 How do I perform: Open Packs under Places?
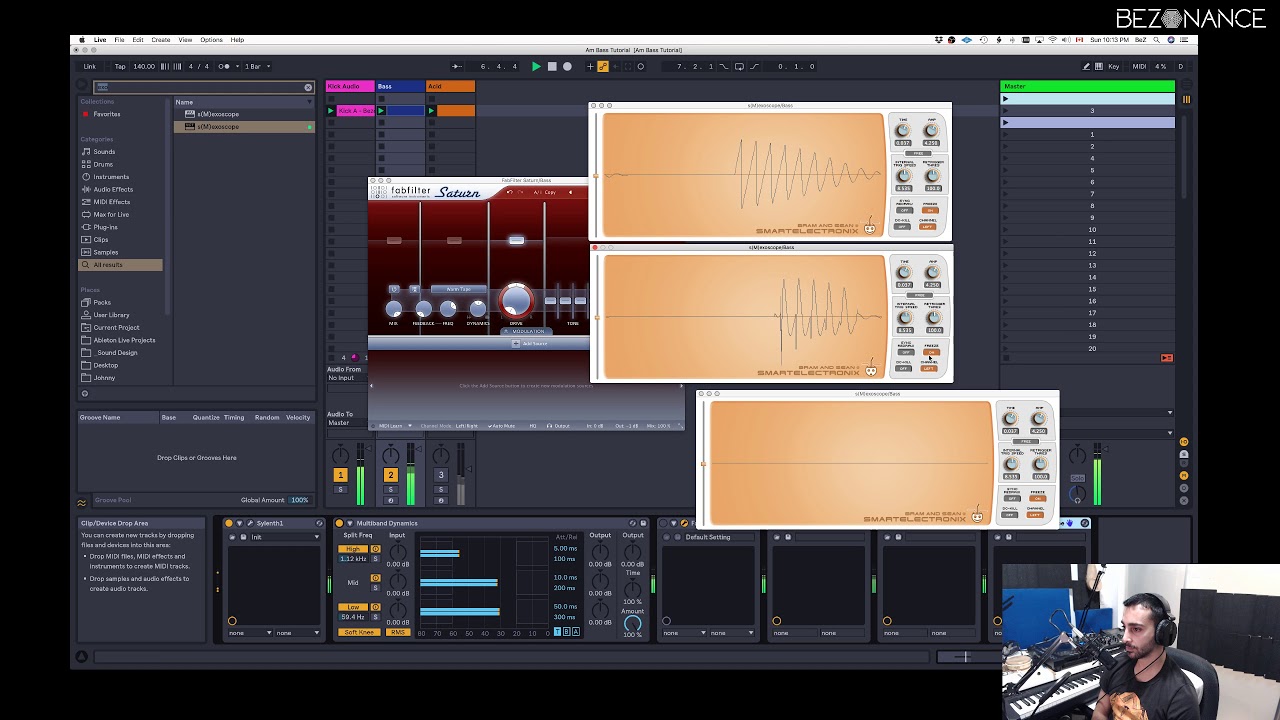pyautogui.click(x=102, y=302)
